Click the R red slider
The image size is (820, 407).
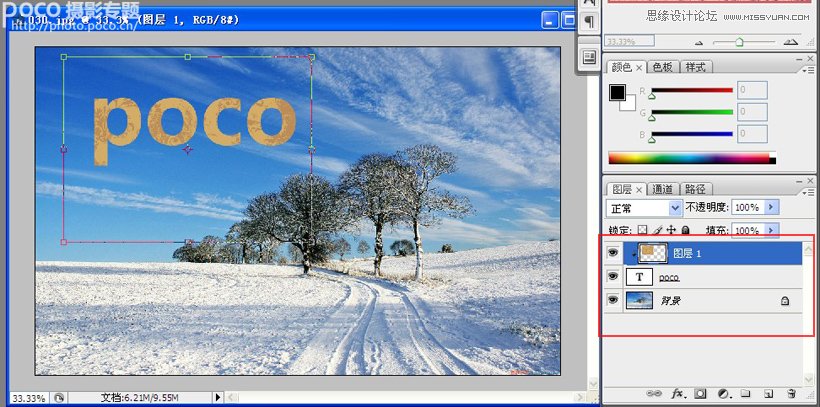(x=691, y=91)
